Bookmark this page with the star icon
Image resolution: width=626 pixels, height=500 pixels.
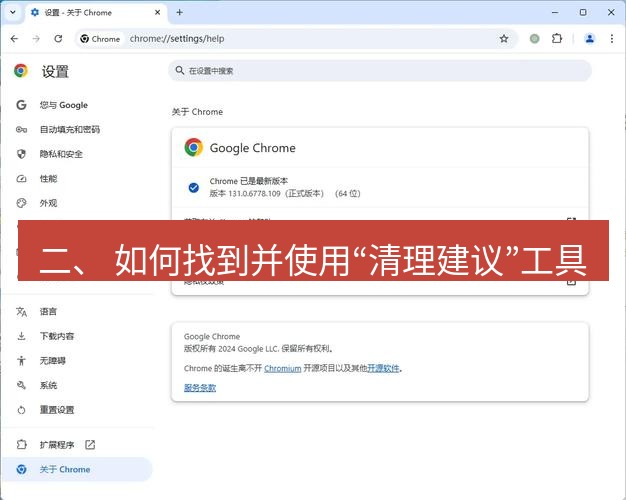pyautogui.click(x=504, y=39)
